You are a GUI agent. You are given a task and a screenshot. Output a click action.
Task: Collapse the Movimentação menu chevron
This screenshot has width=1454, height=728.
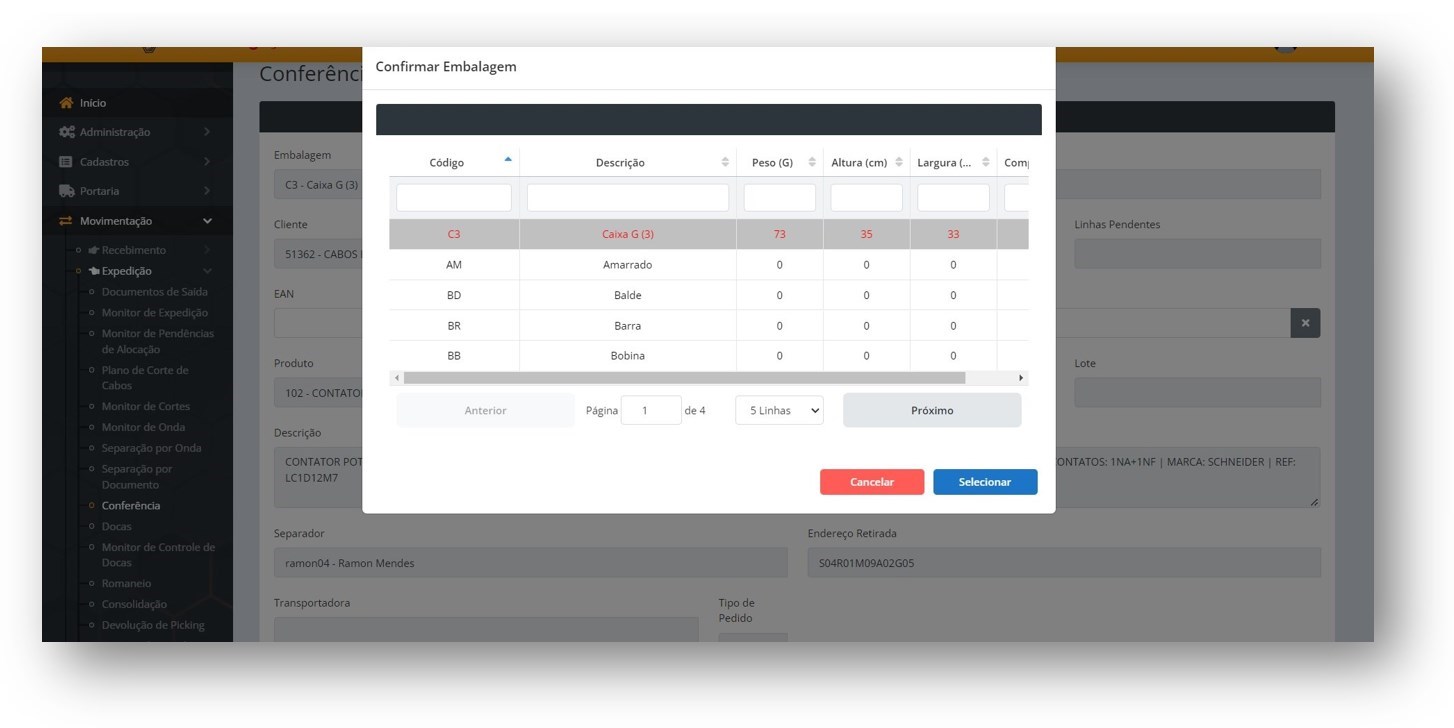(x=207, y=221)
